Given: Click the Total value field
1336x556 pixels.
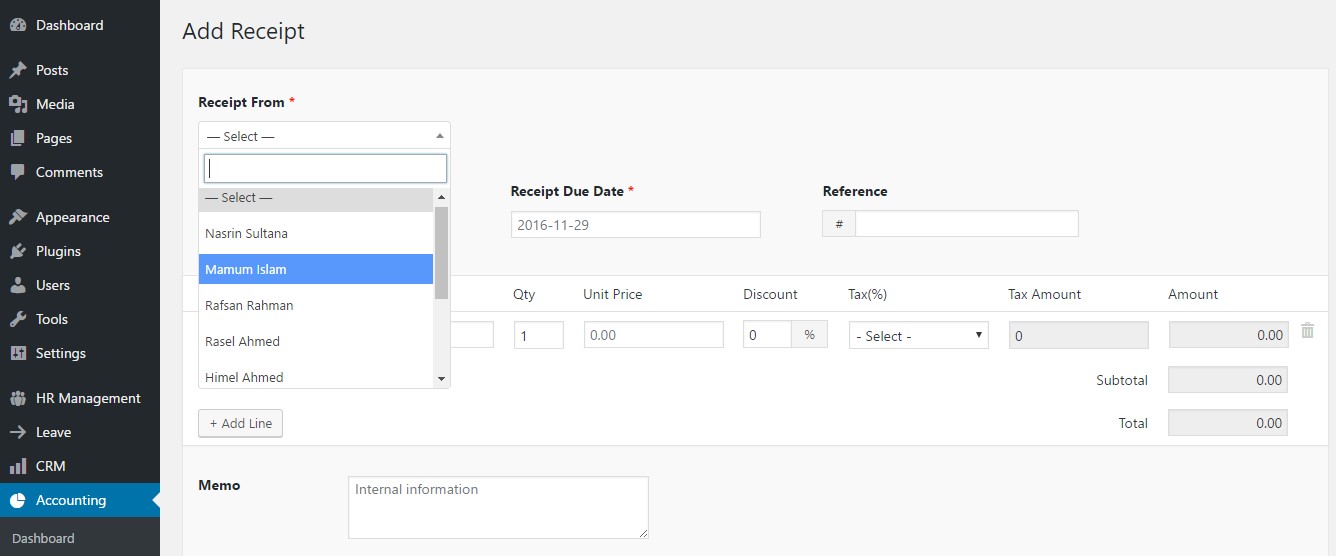Looking at the screenshot, I should pyautogui.click(x=1228, y=423).
